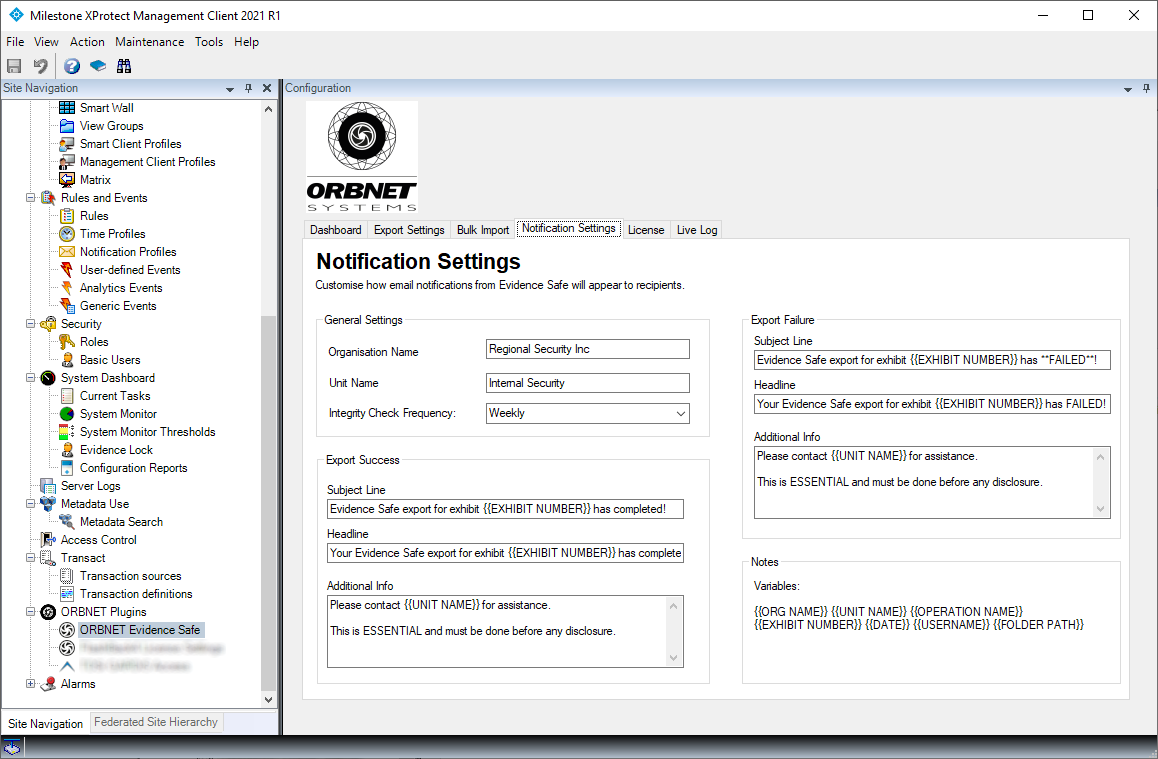
Task: Click the Notification Profiles envelope icon
Action: pos(67,252)
